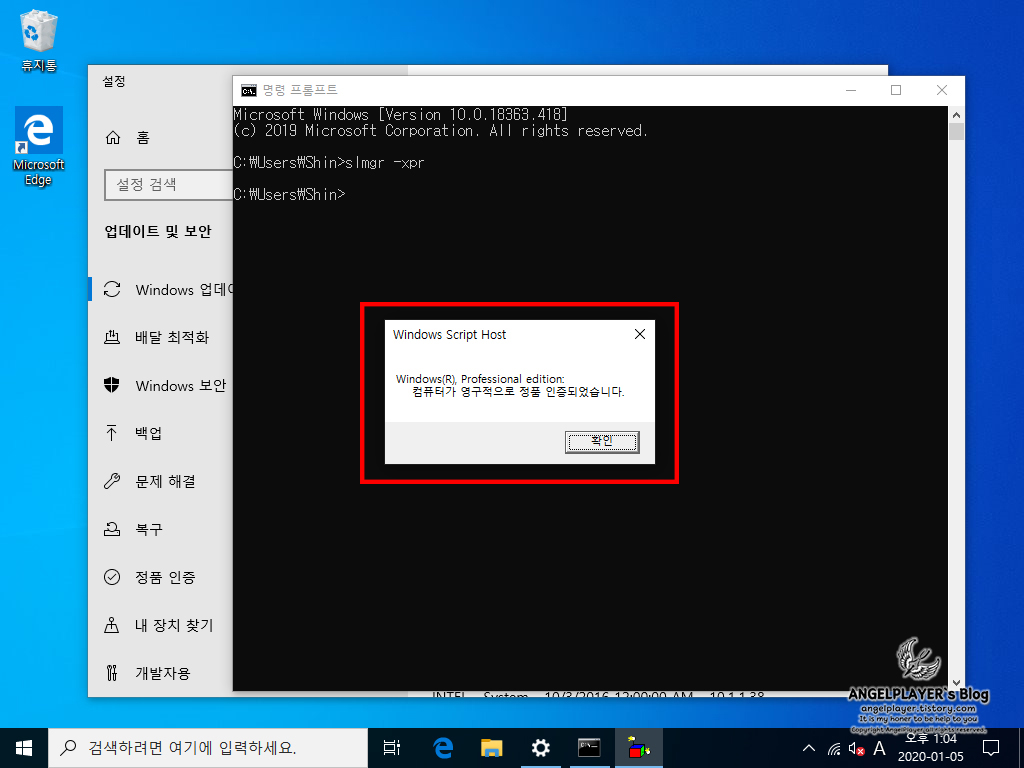This screenshot has height=768, width=1024.
Task: Click the recovery icon beside 복구
Action: 112,529
